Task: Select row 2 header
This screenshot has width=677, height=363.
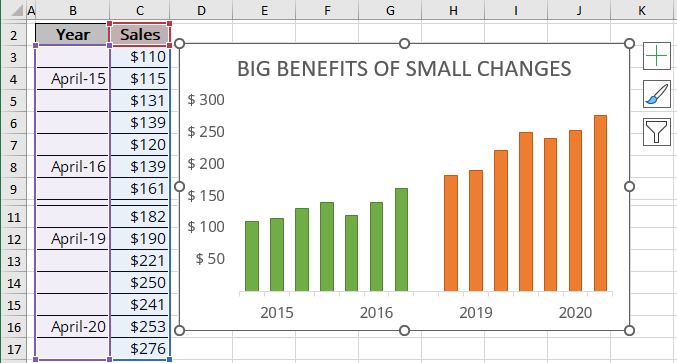Action: click(13, 35)
